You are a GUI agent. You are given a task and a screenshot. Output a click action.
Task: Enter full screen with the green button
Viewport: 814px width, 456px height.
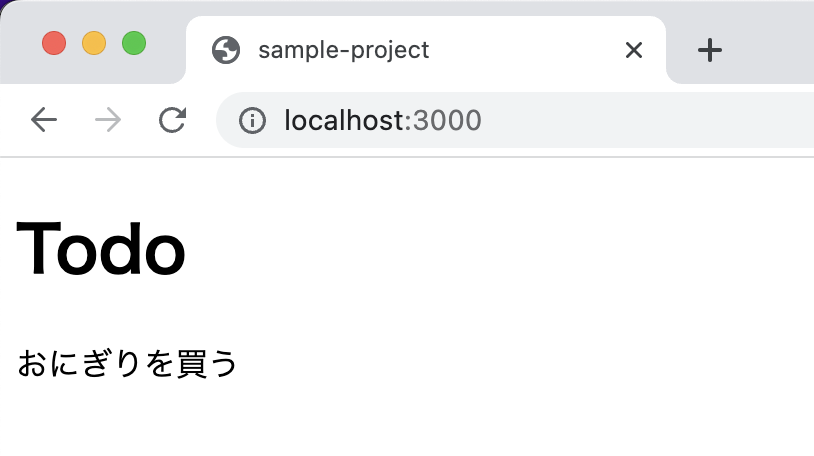[x=134, y=43]
